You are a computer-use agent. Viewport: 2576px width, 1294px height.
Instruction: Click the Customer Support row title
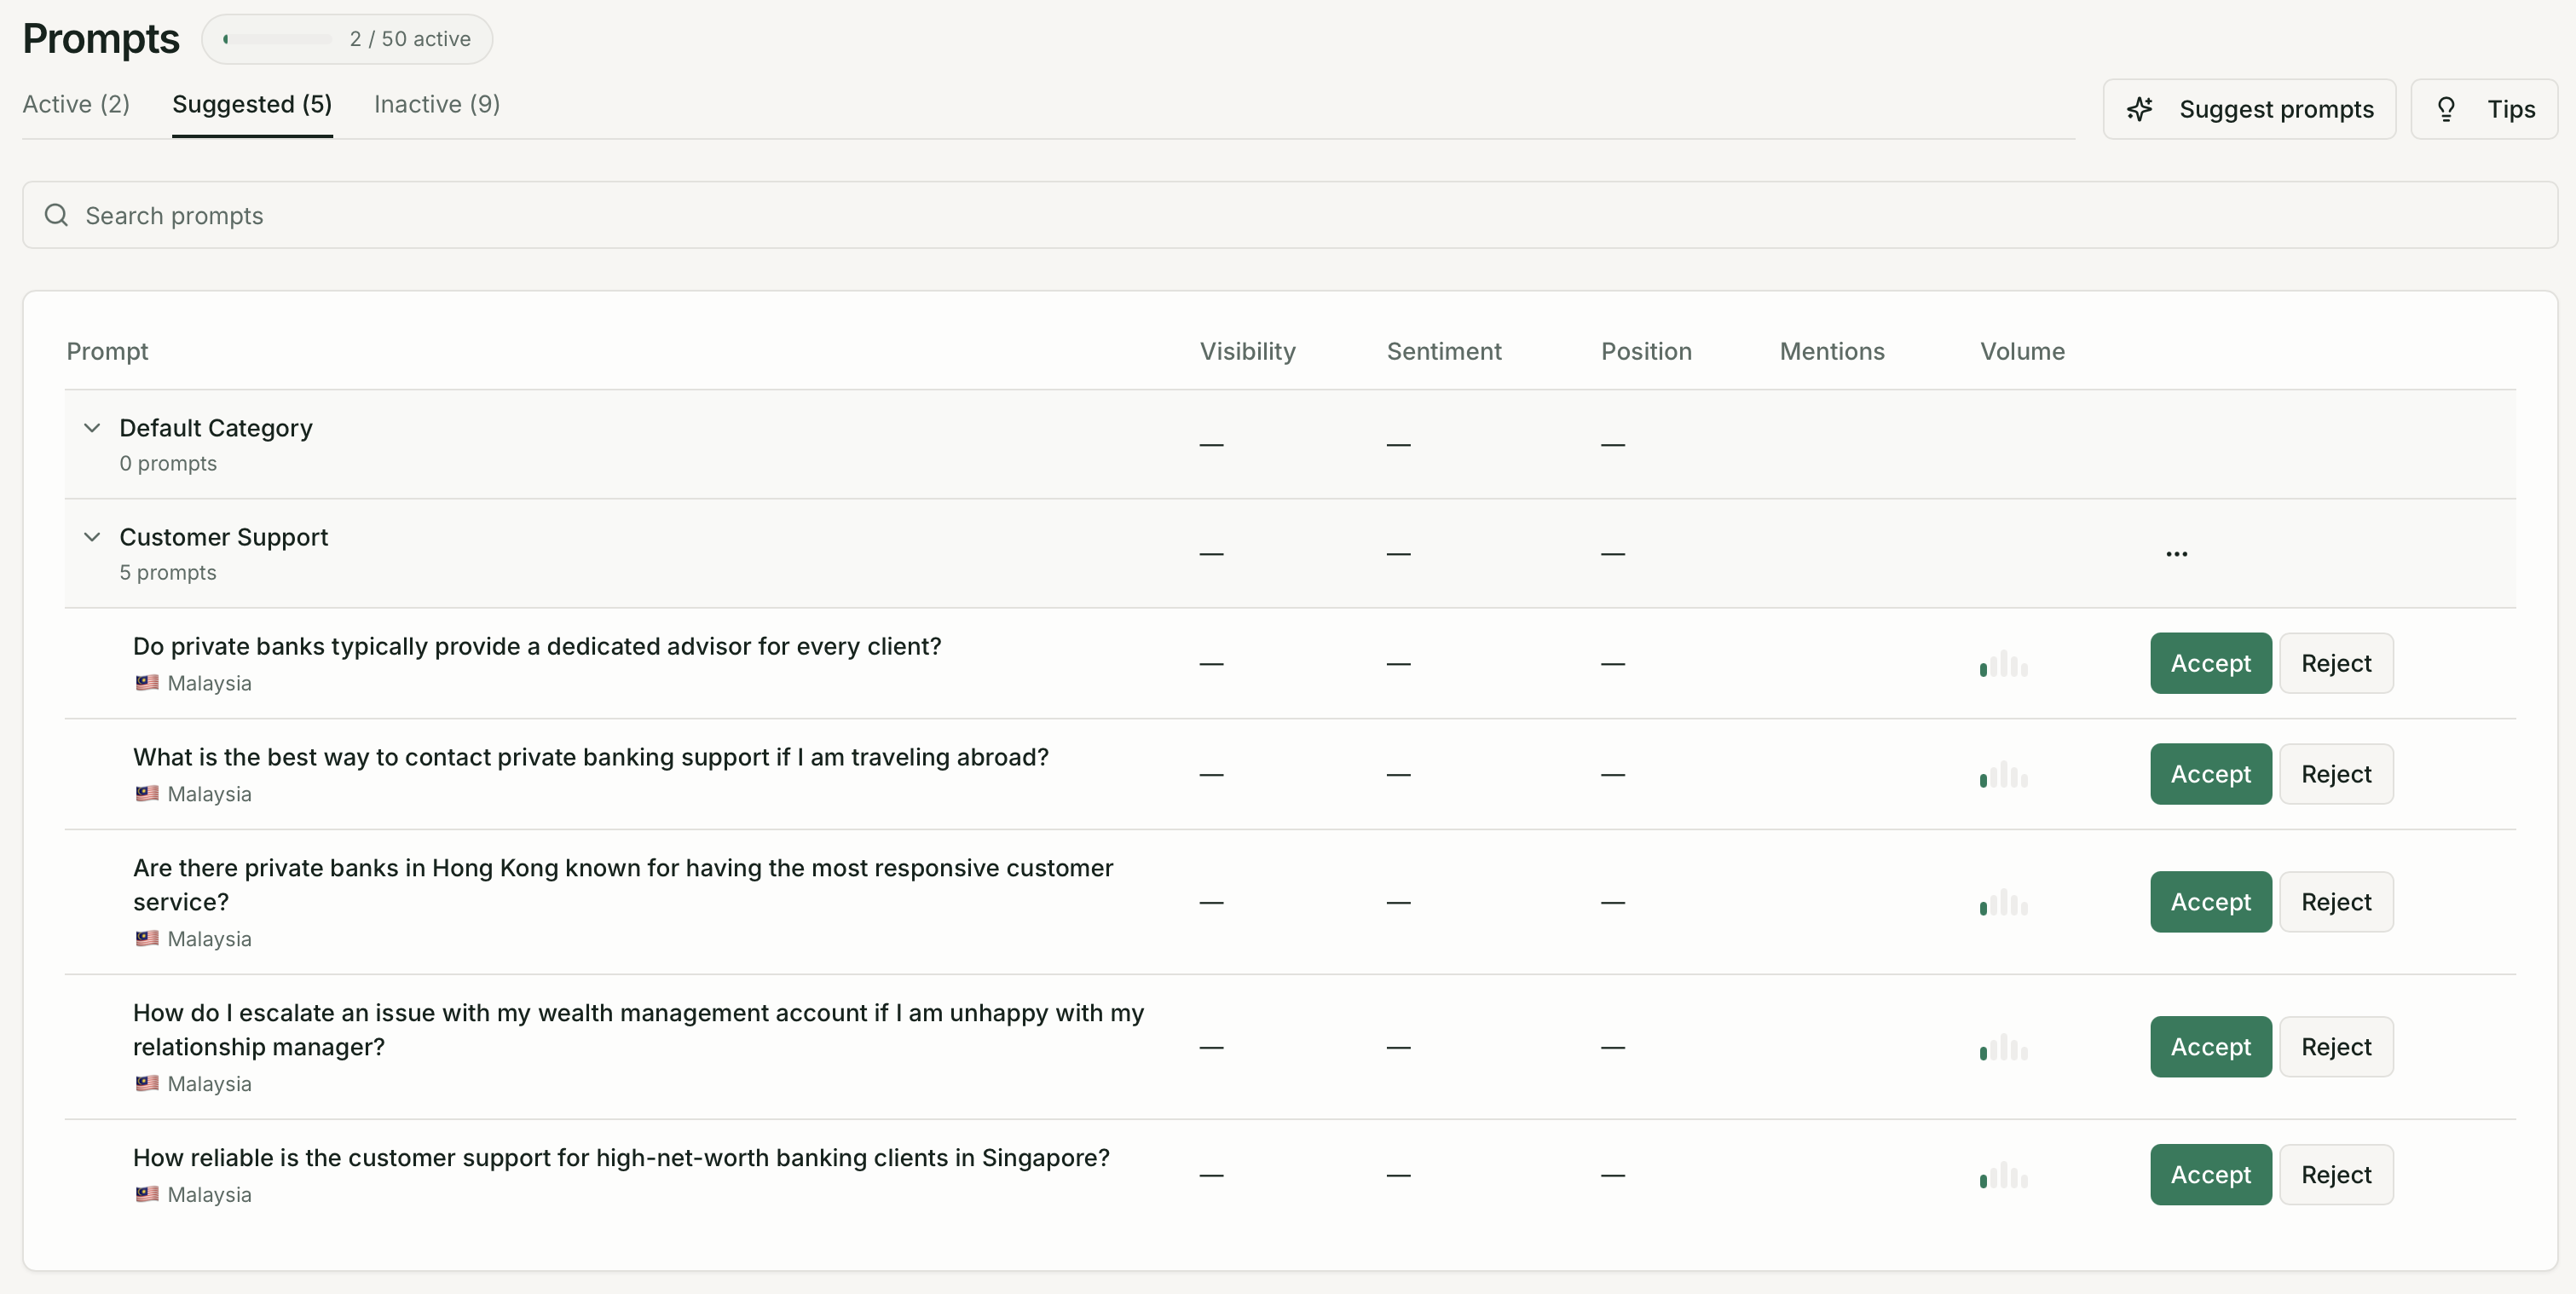[x=224, y=537]
